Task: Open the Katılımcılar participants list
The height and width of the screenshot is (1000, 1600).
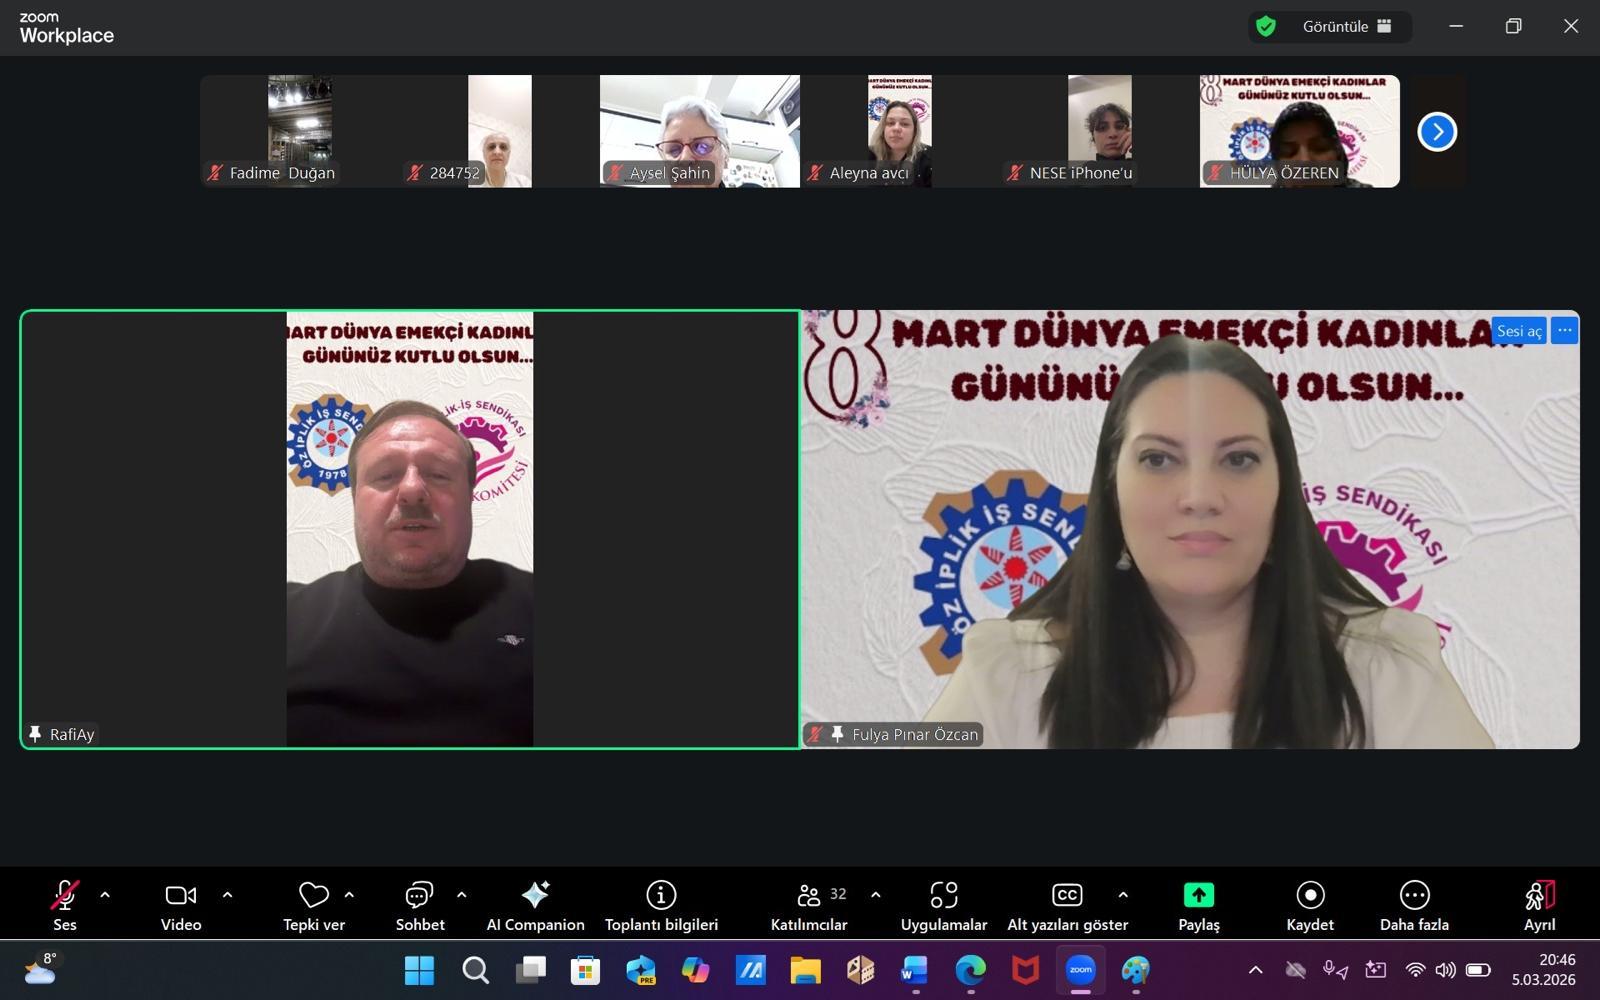Action: [x=809, y=904]
